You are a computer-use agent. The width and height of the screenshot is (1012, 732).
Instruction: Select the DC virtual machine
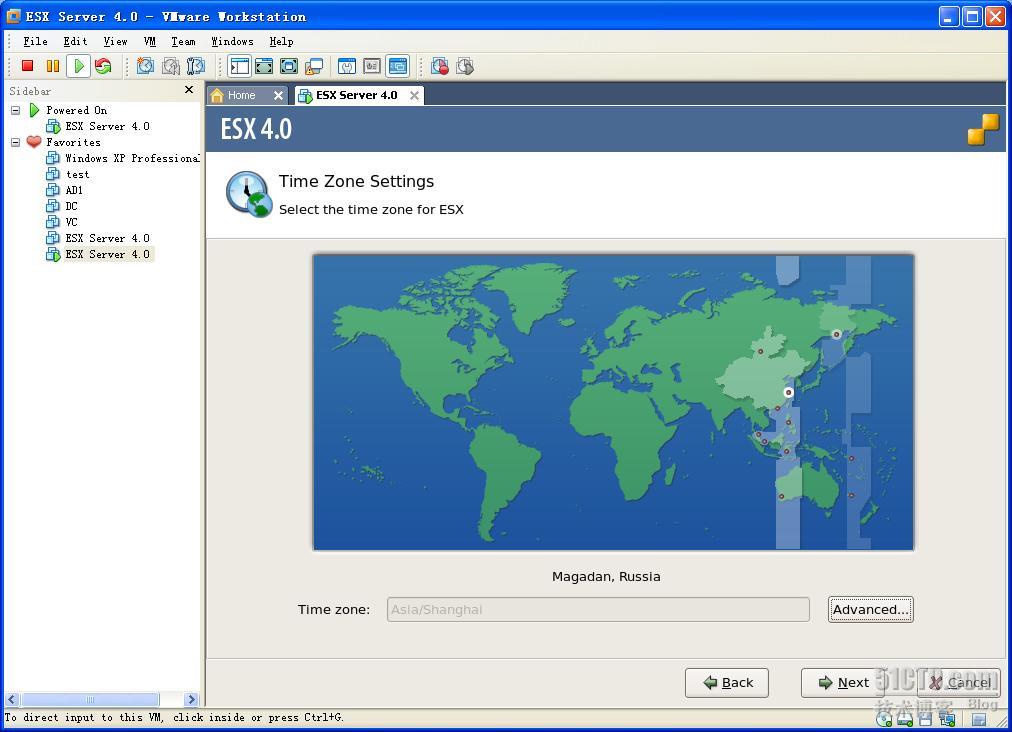(72, 206)
